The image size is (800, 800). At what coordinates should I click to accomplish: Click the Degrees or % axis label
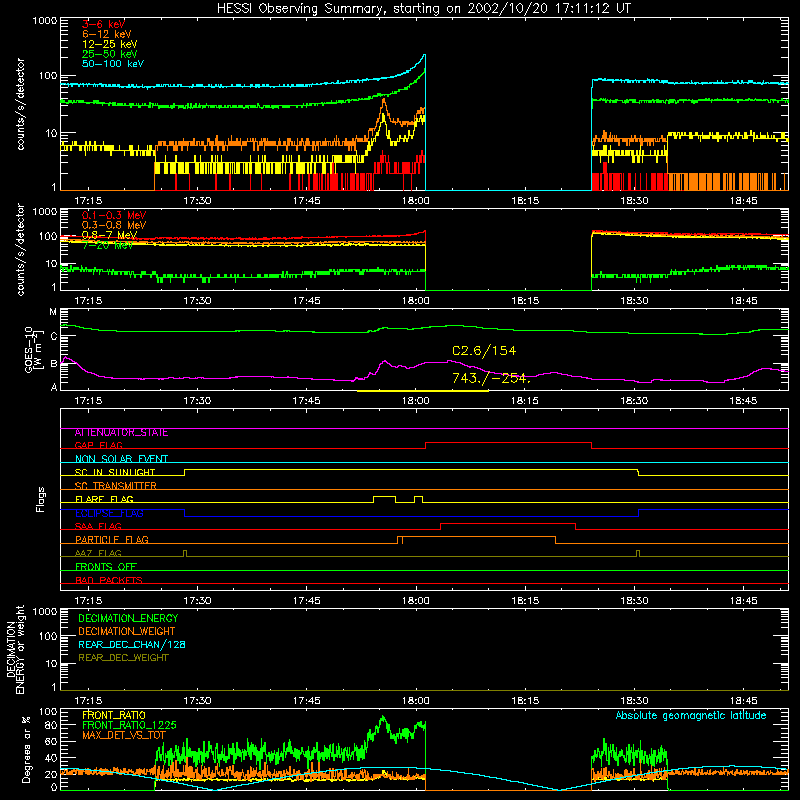[26, 749]
